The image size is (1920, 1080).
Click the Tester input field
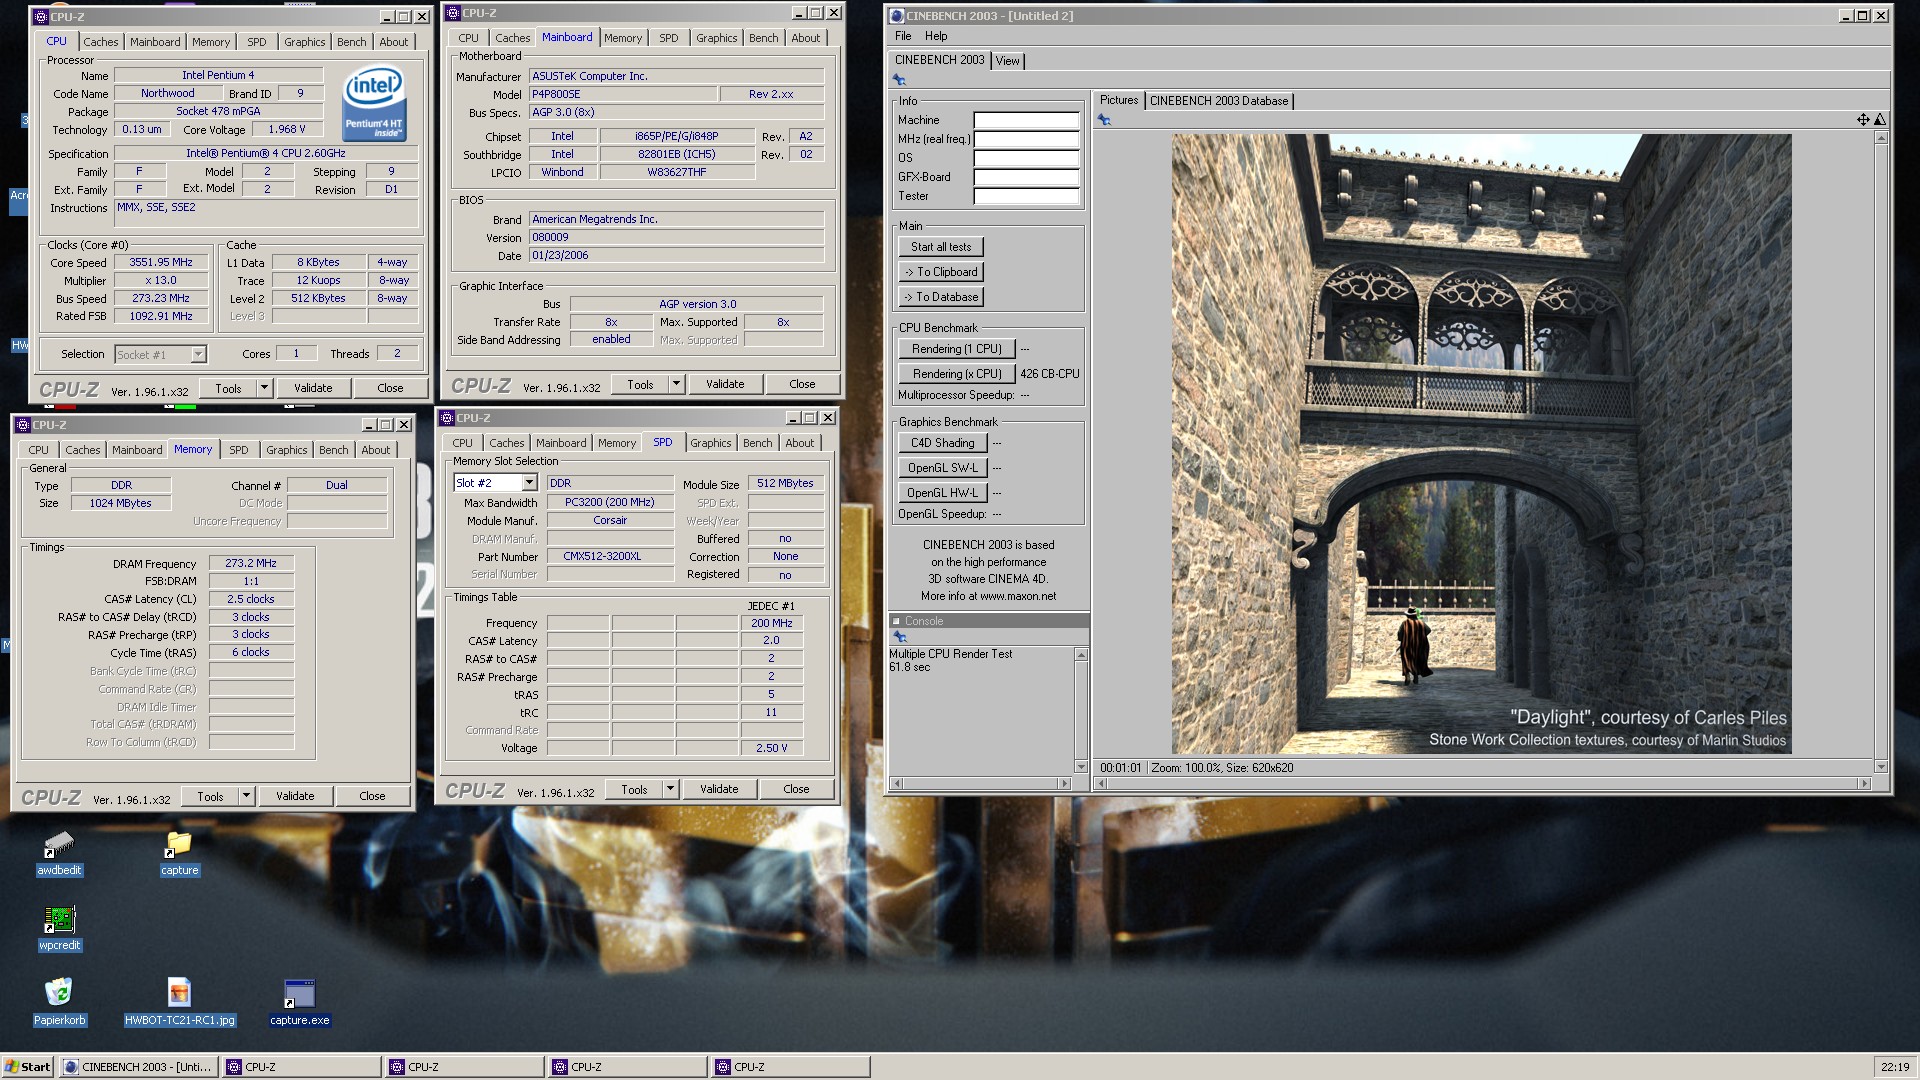[1027, 196]
